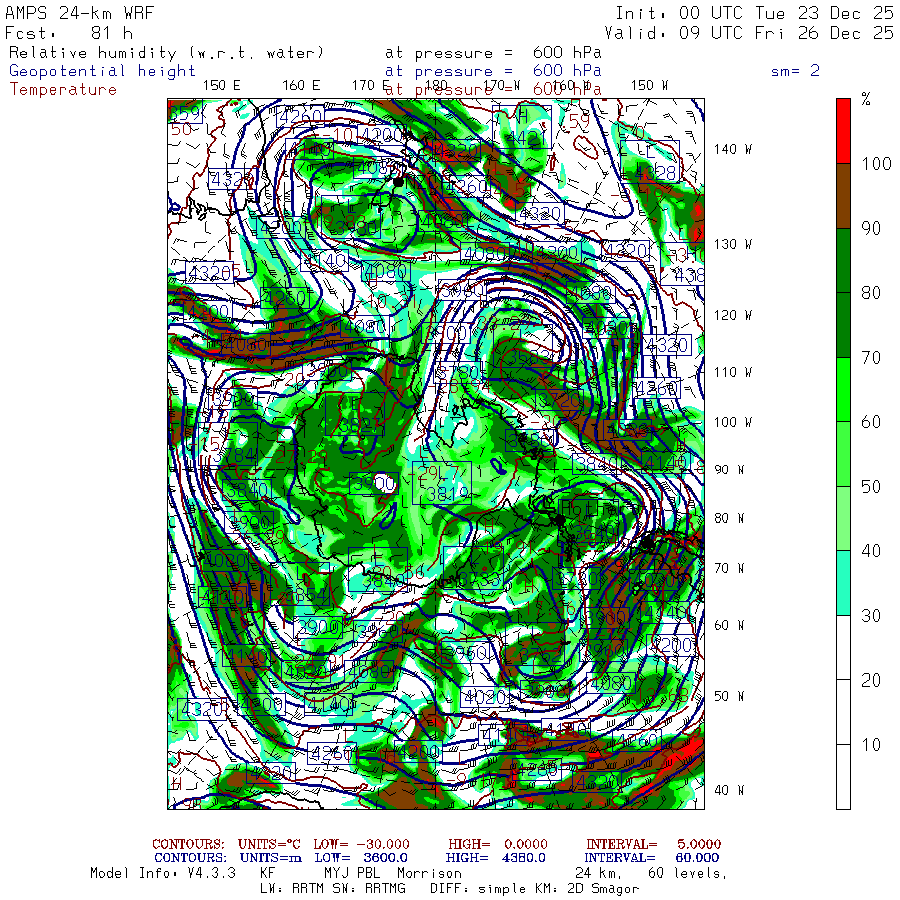Click the bright green 60–70% colorbar segment

pyautogui.click(x=843, y=390)
